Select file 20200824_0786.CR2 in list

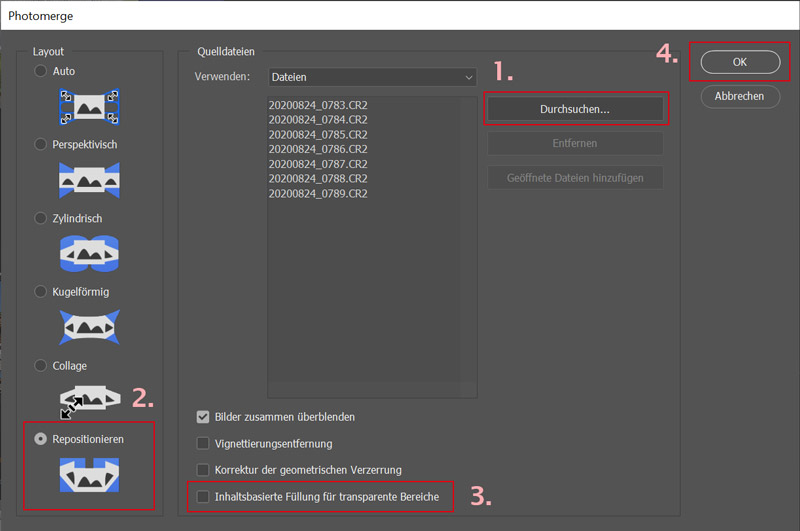(318, 149)
